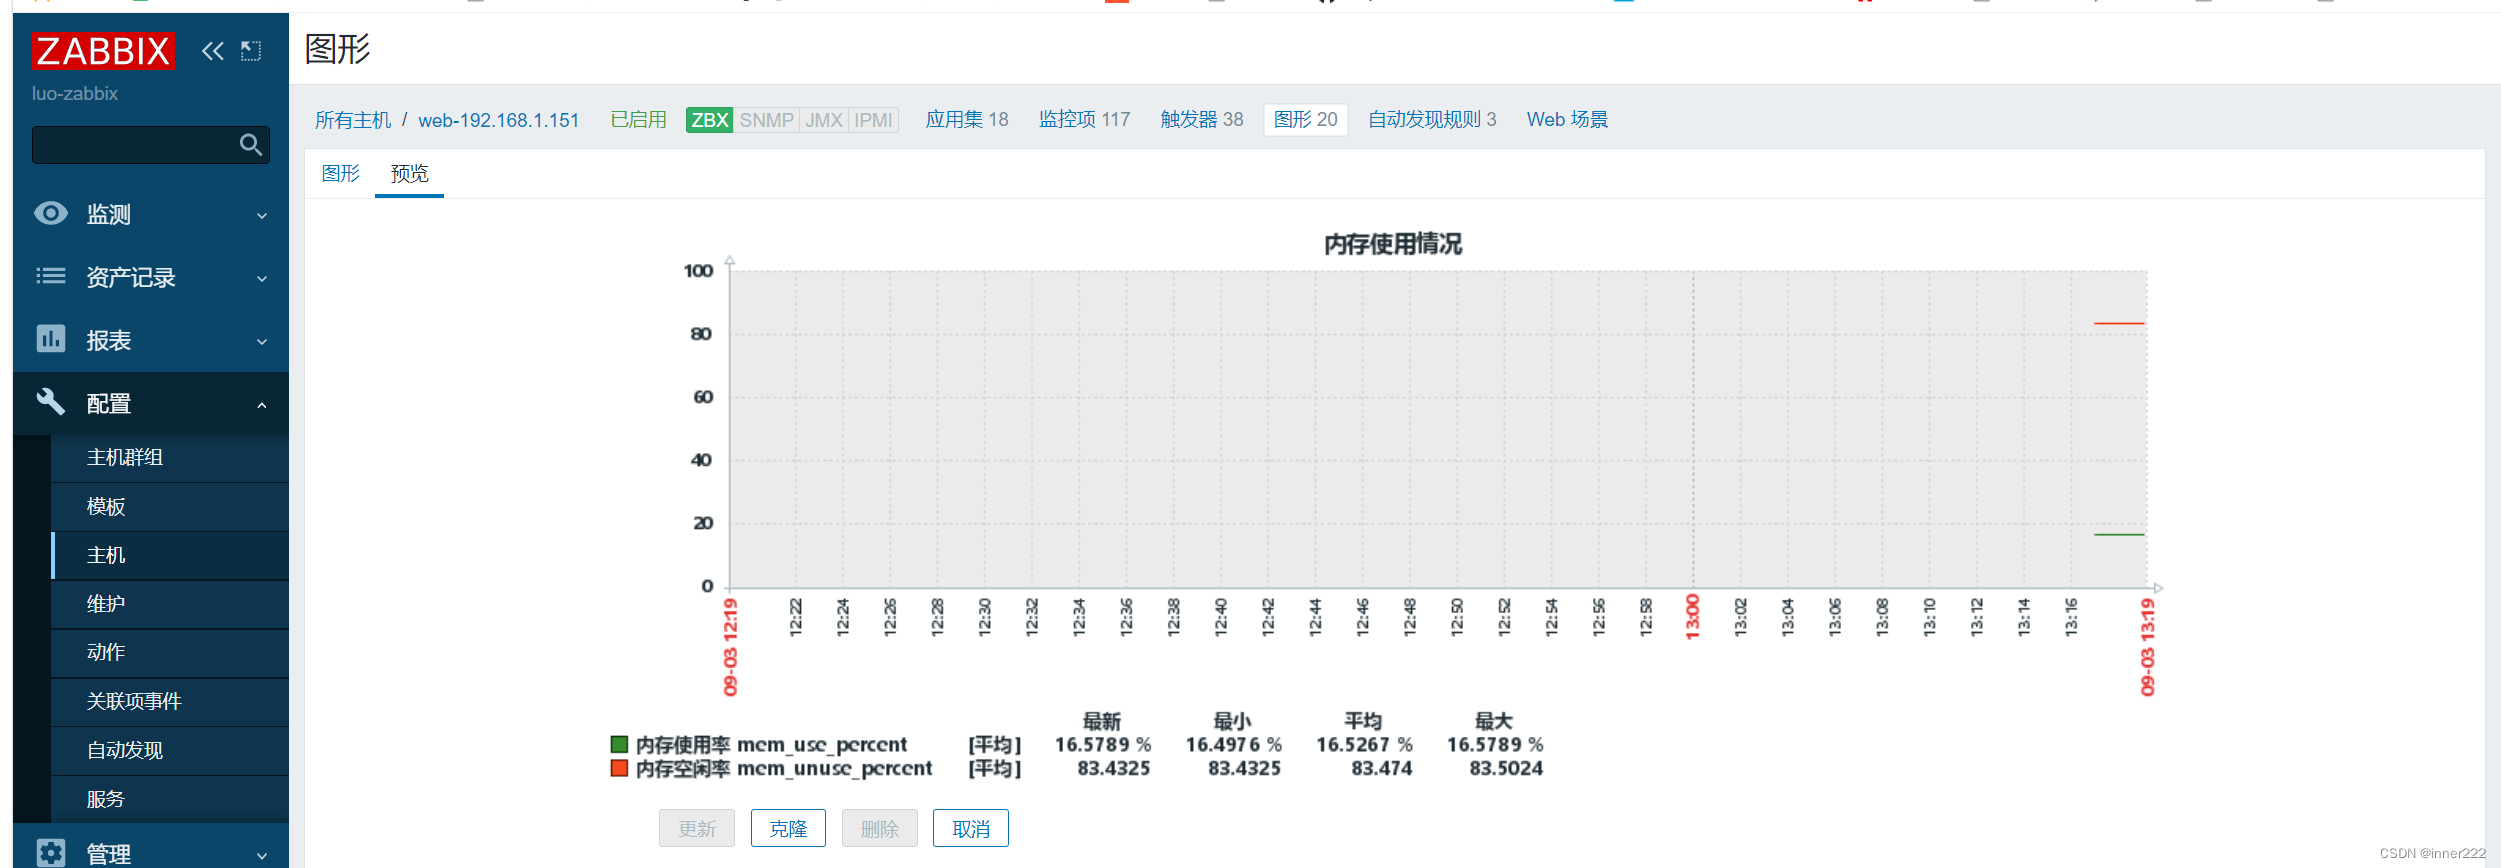Collapse the sidebar with double-chevron icon

point(213,51)
